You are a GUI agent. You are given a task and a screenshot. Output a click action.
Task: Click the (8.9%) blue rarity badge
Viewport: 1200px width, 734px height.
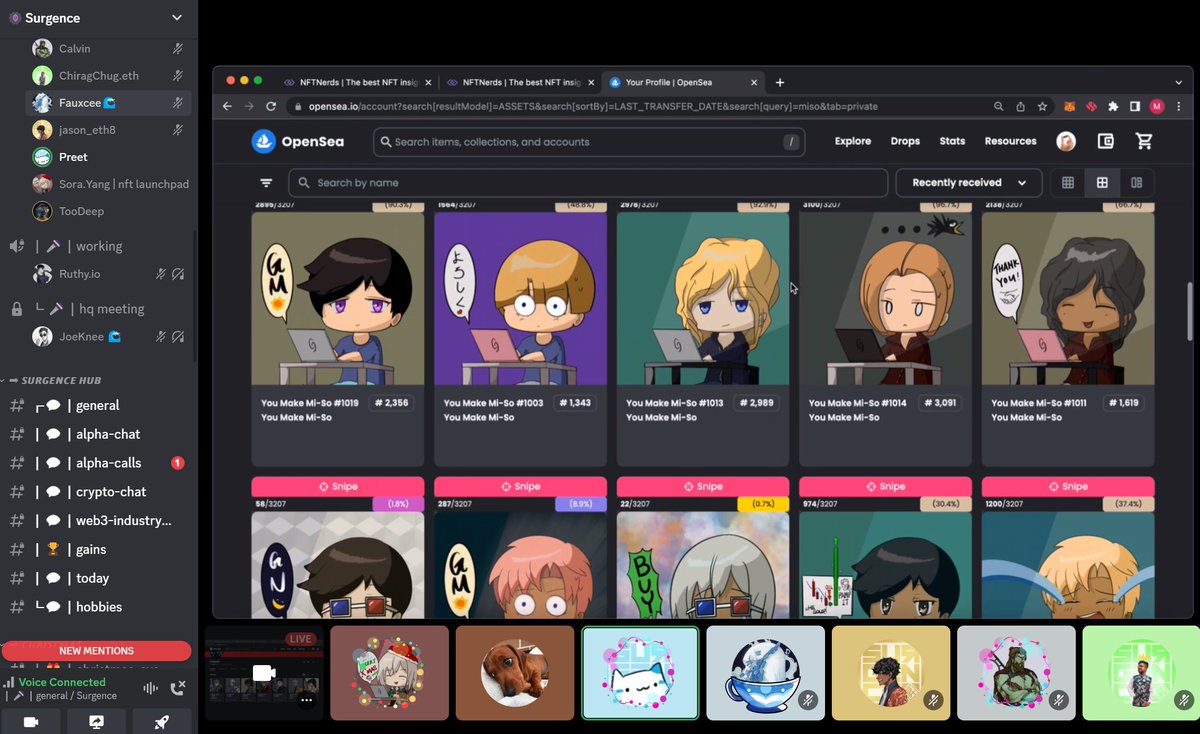[580, 503]
